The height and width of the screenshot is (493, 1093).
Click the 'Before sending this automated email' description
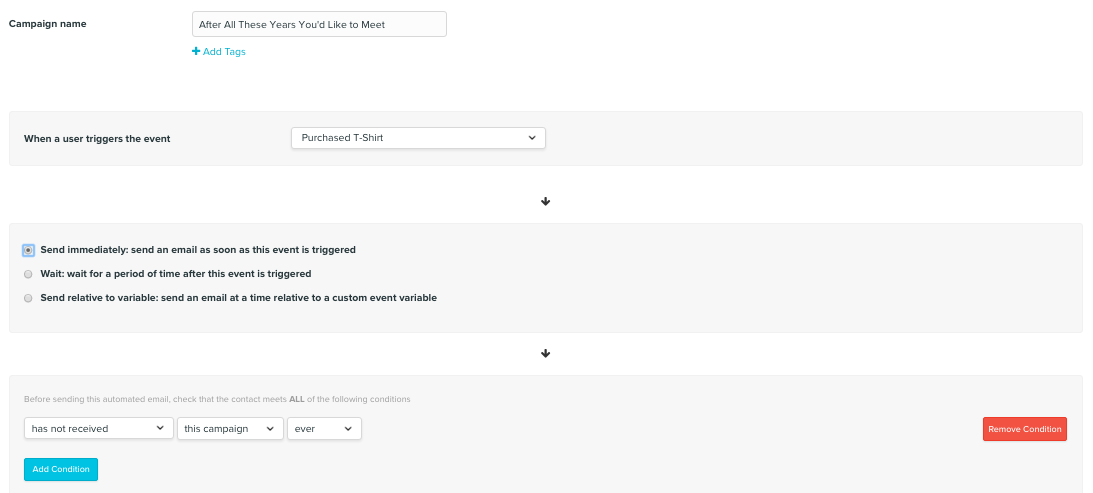pyautogui.click(x=217, y=399)
